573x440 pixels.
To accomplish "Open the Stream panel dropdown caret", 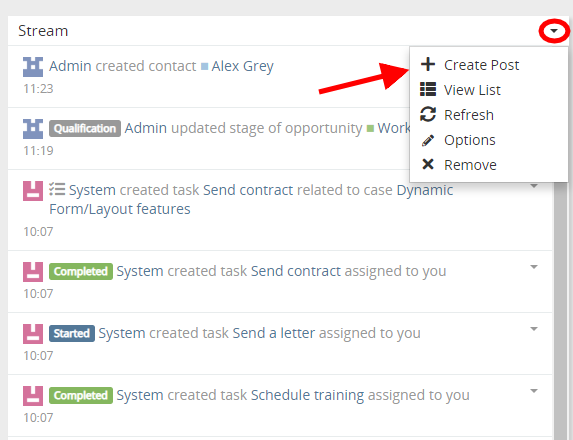I will 554,31.
